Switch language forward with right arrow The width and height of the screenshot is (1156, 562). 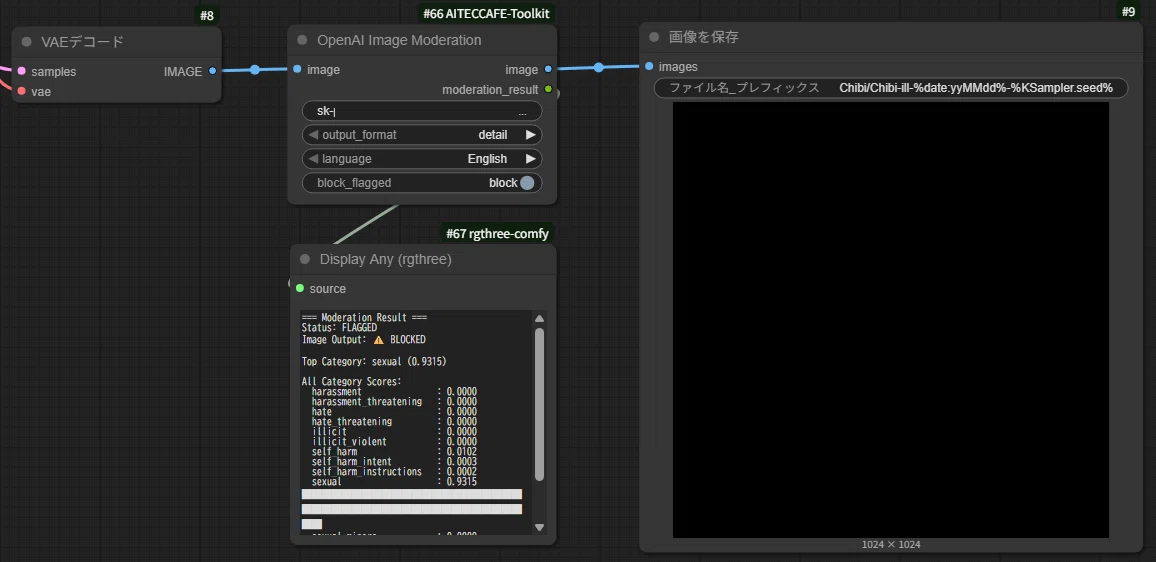click(530, 159)
